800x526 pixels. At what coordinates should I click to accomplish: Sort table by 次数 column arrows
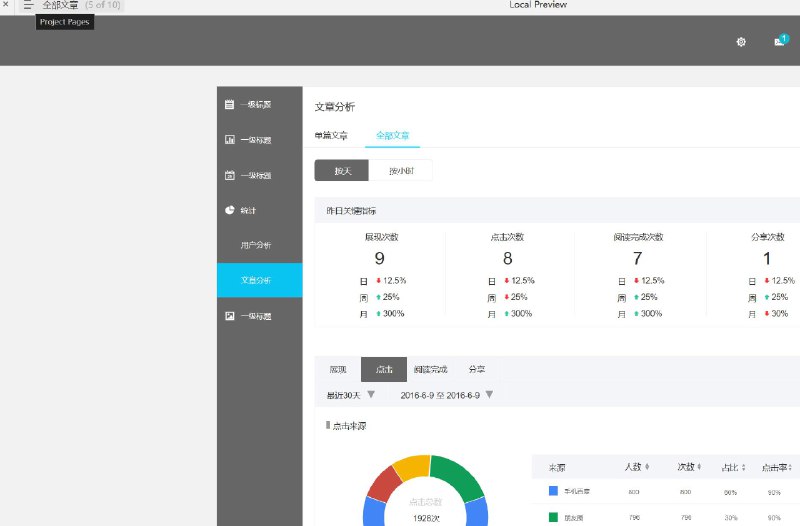[x=699, y=466]
